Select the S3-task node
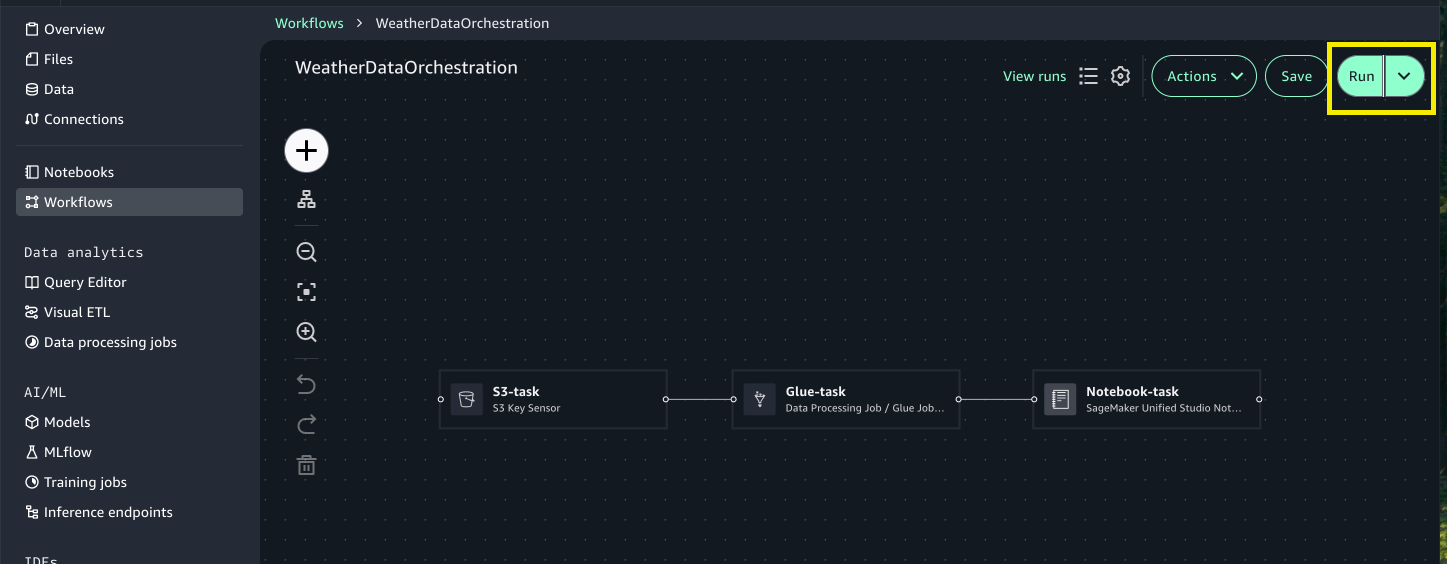Screen dimensions: 1447x564 [552, 399]
